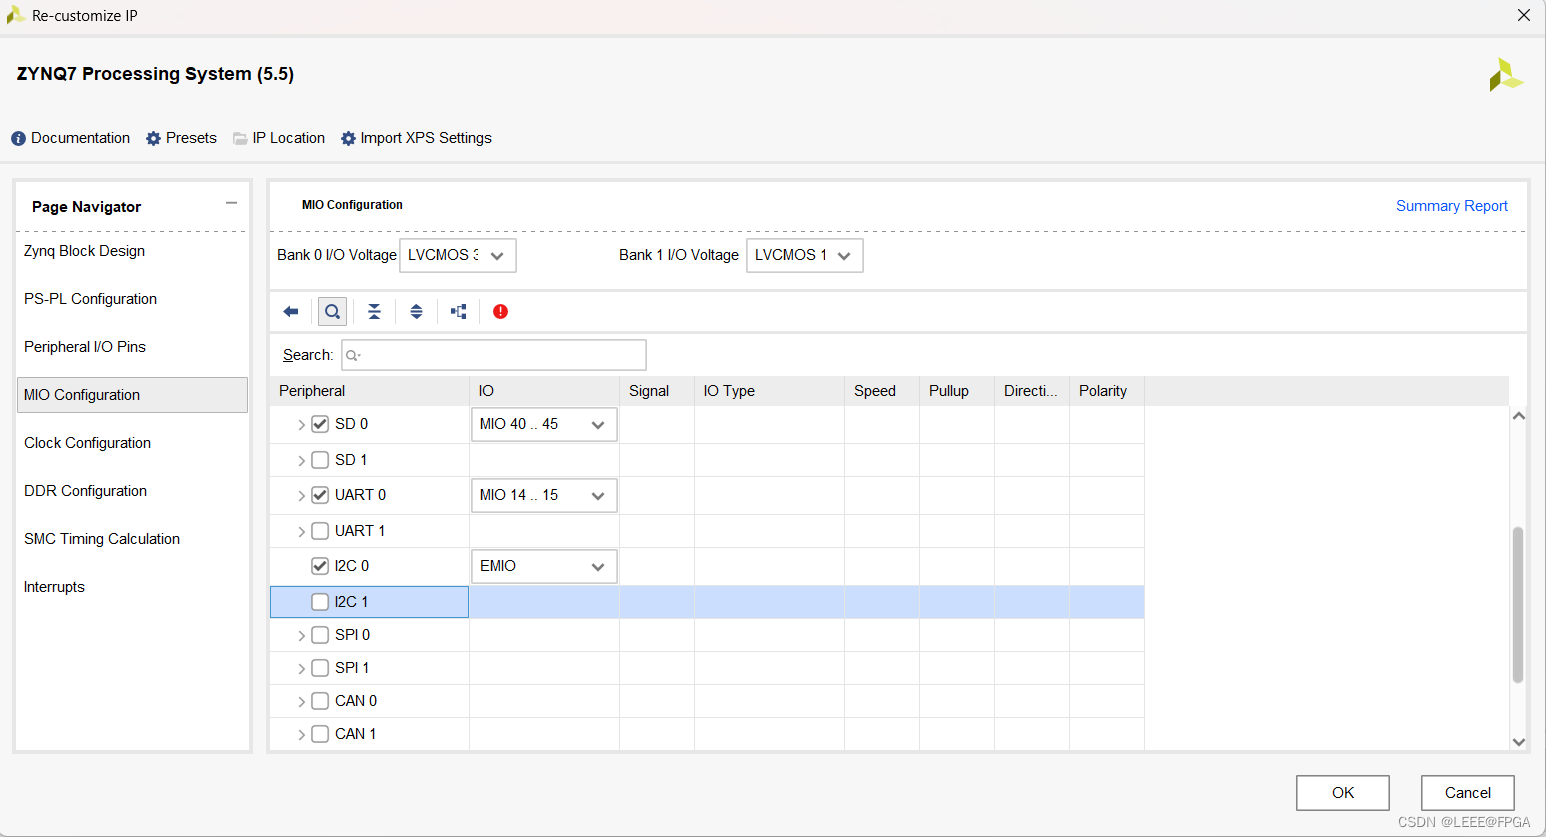Click the scroll up arrow of table
This screenshot has width=1546, height=837.
point(1518,416)
